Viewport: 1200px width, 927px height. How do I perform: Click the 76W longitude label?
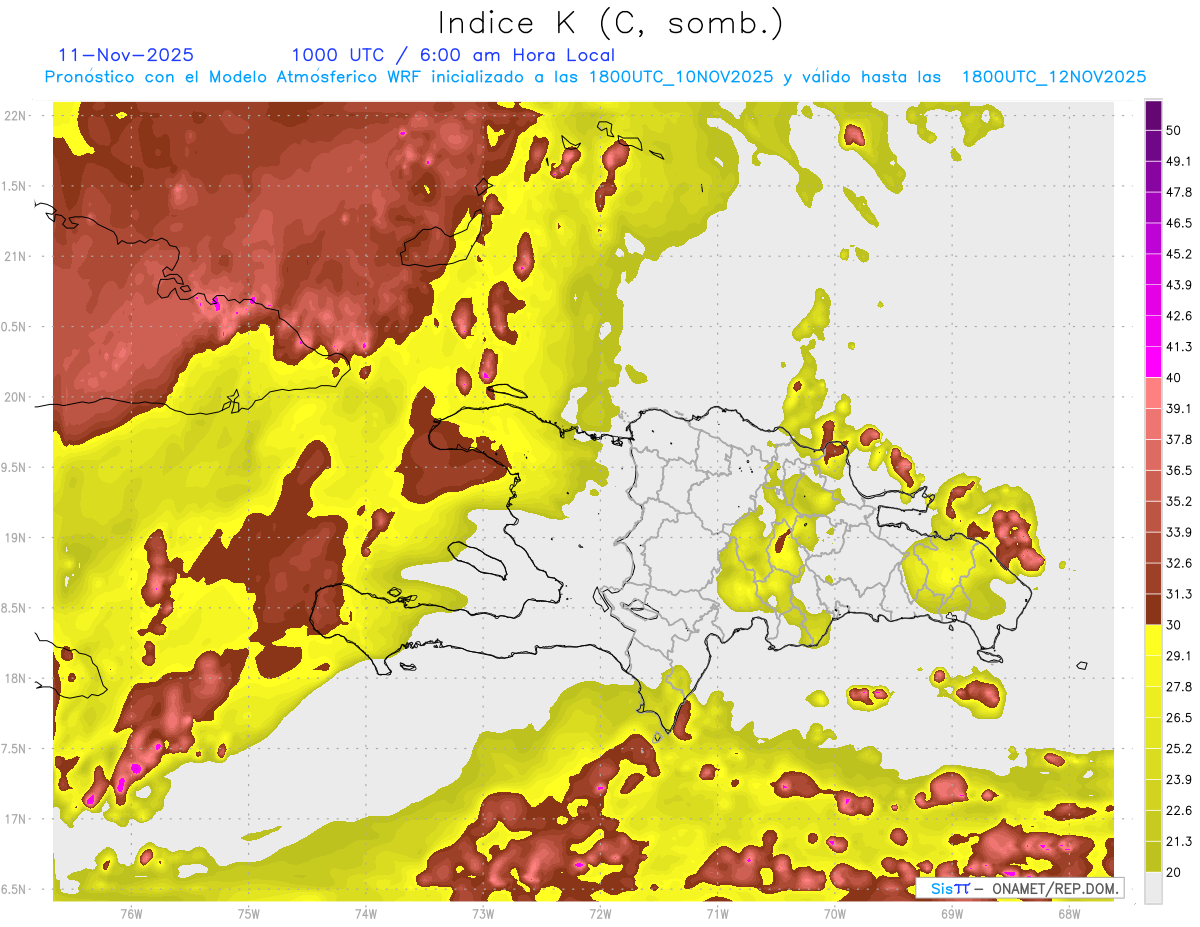coord(131,914)
